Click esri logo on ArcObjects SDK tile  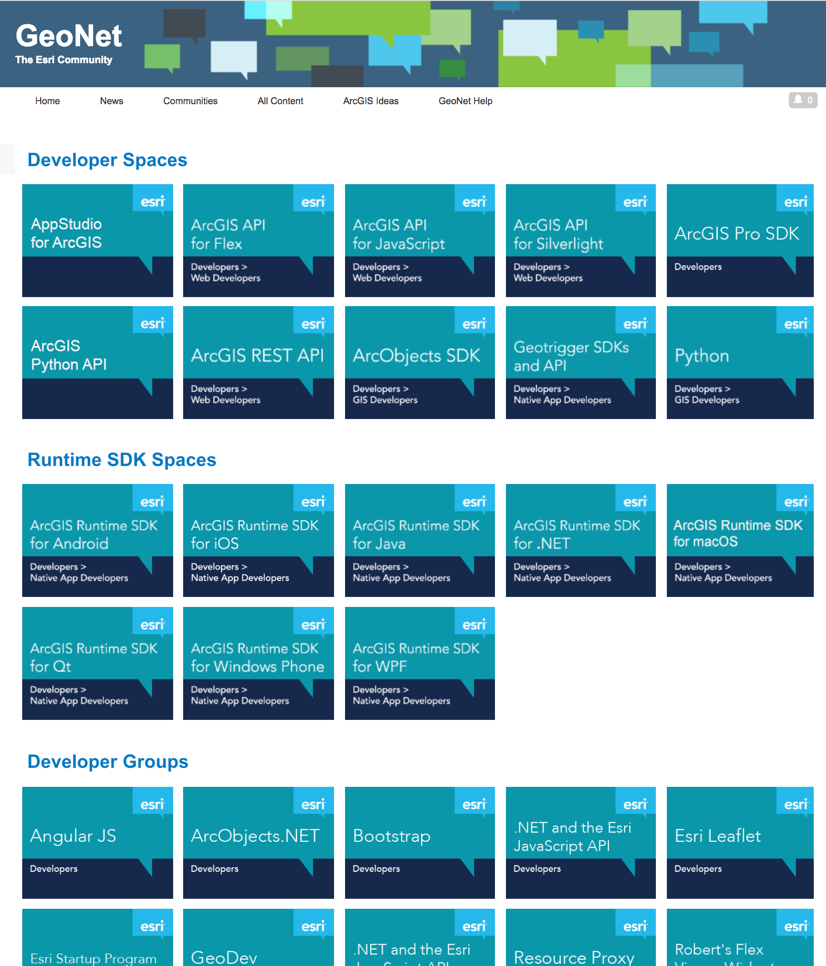pos(474,323)
